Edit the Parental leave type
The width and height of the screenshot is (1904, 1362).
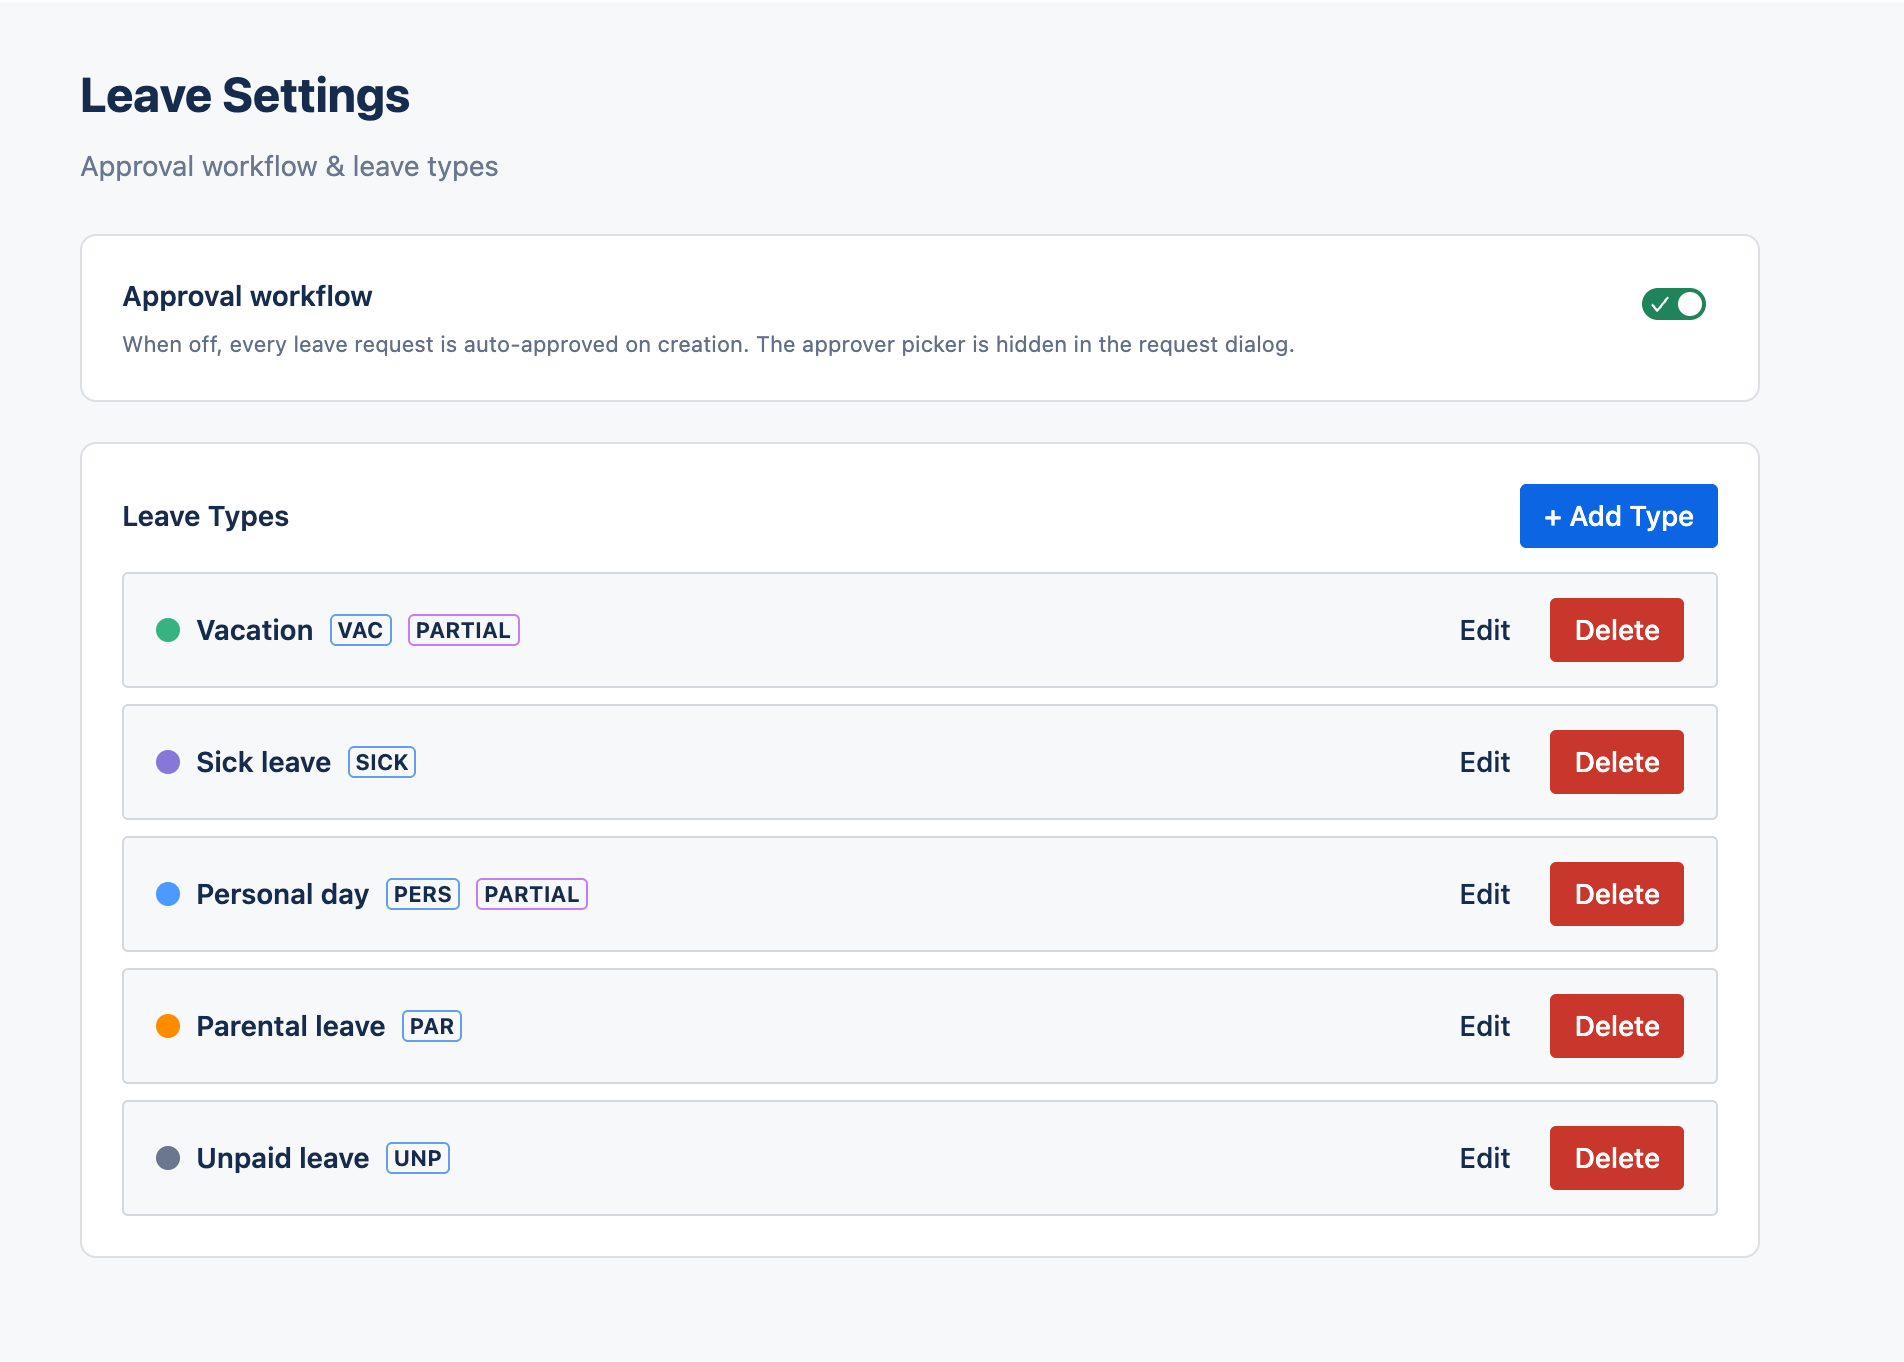tap(1484, 1026)
